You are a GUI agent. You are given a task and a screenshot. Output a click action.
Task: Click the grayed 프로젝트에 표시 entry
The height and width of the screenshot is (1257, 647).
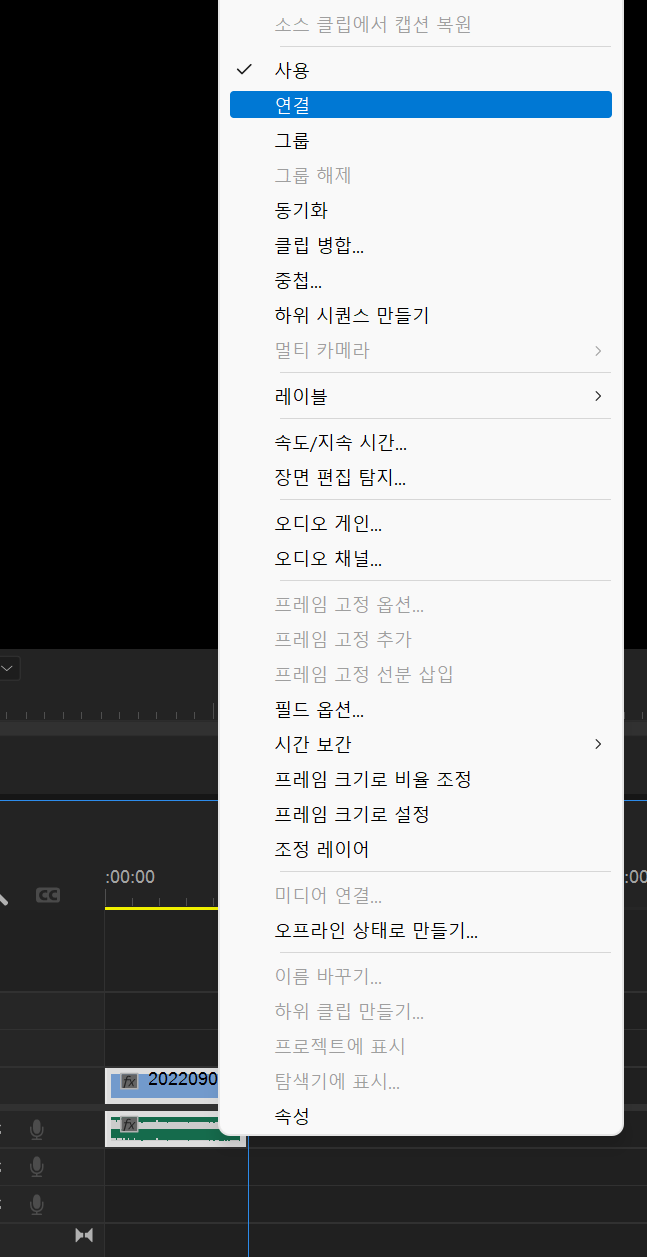[420, 1047]
